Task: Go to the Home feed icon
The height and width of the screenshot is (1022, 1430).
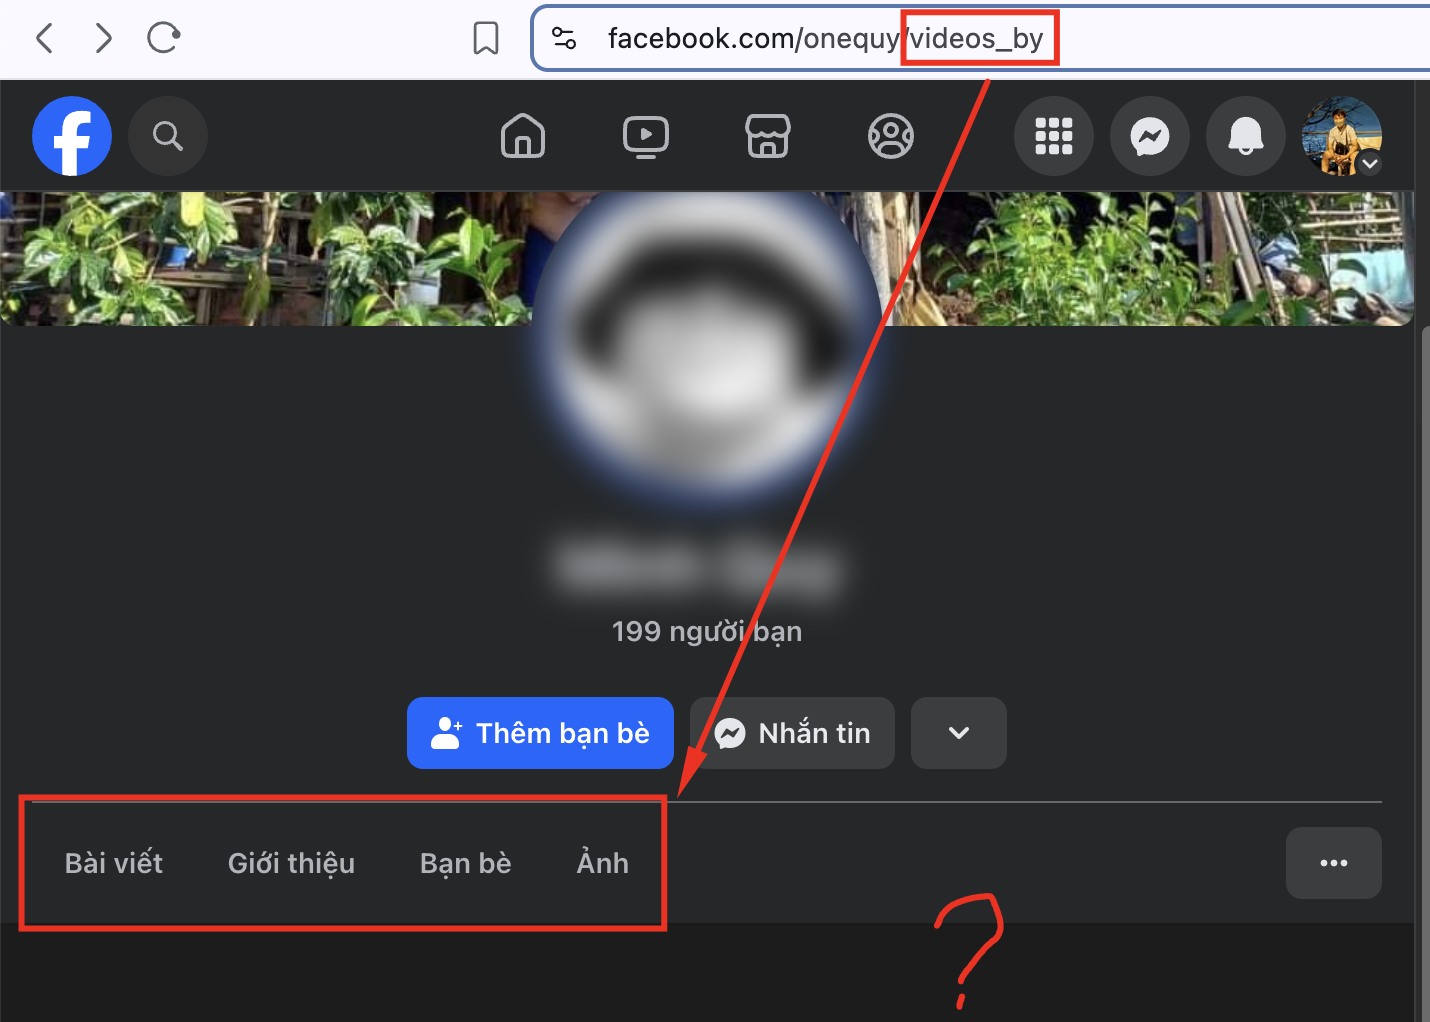Action: (523, 136)
